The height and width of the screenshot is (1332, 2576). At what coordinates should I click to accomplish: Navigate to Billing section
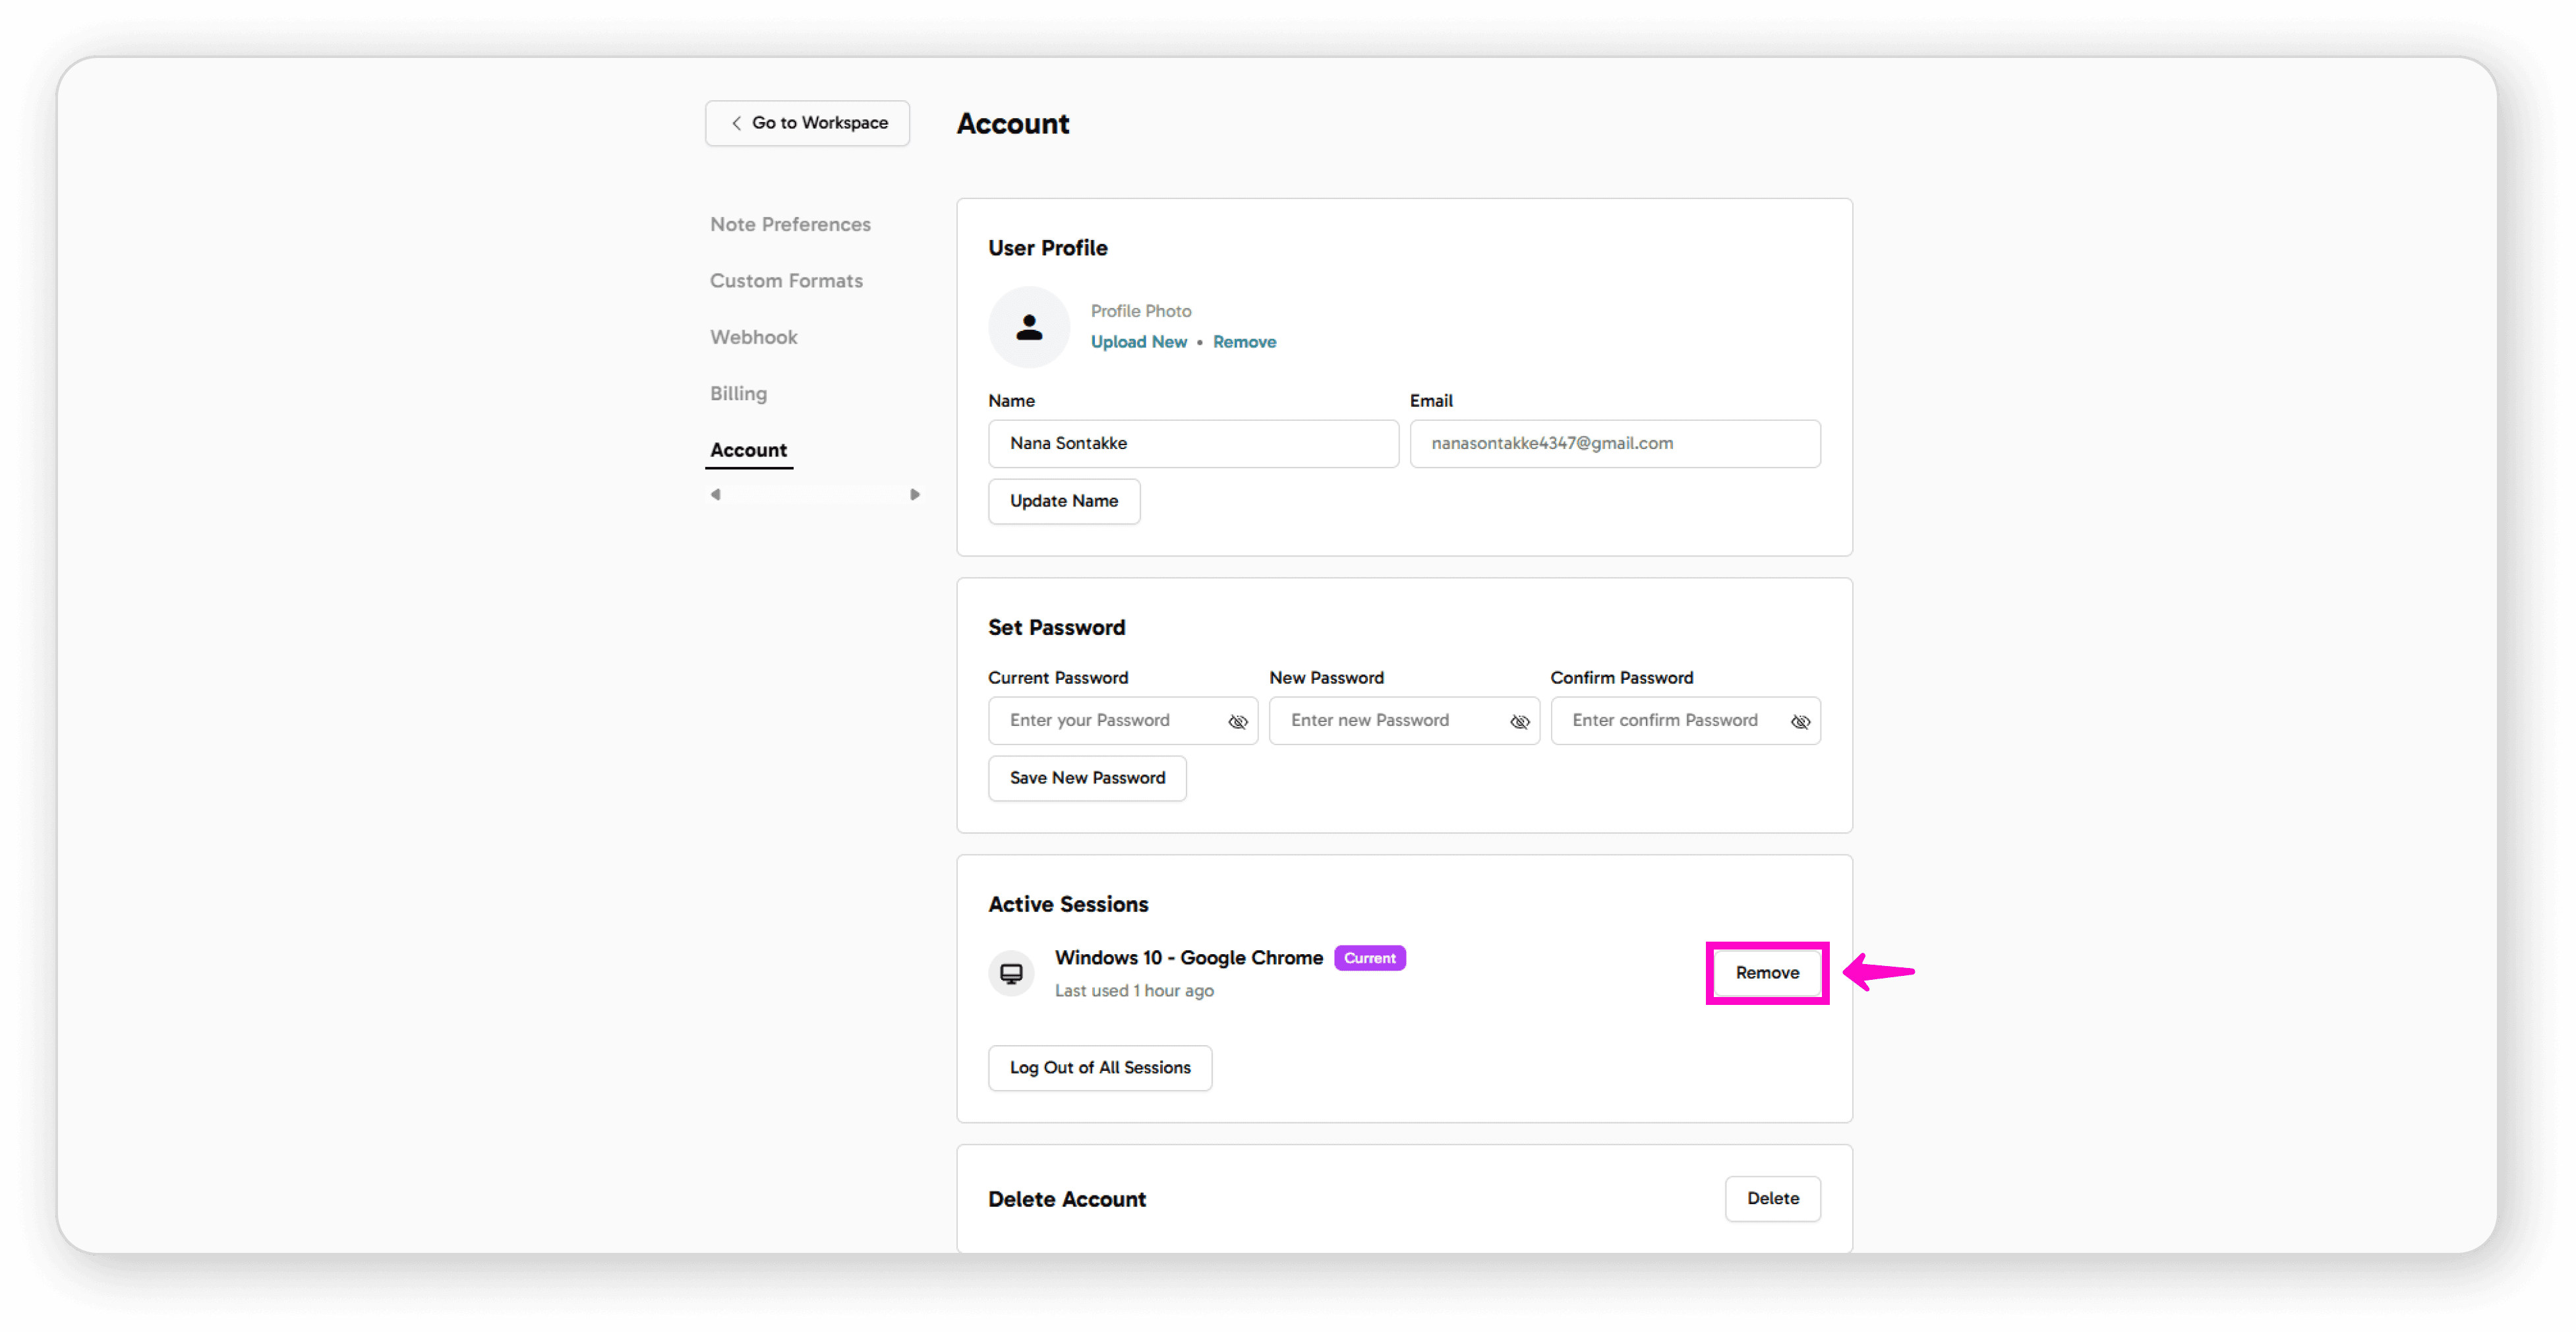click(738, 394)
